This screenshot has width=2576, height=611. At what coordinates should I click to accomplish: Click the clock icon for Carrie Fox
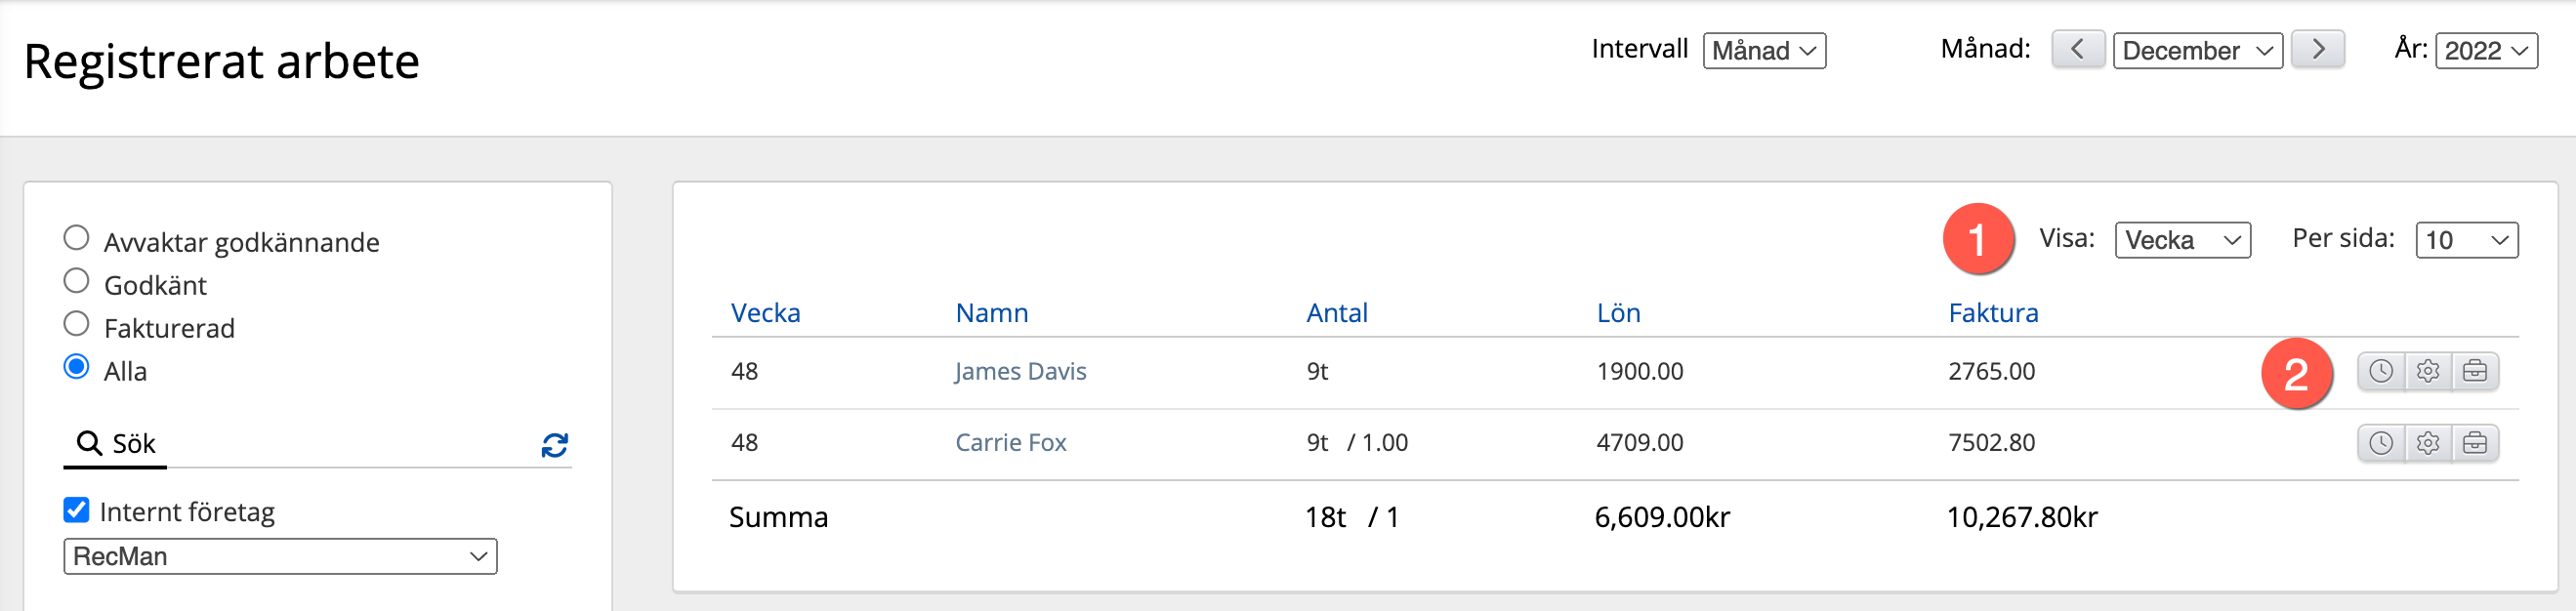coord(2381,443)
